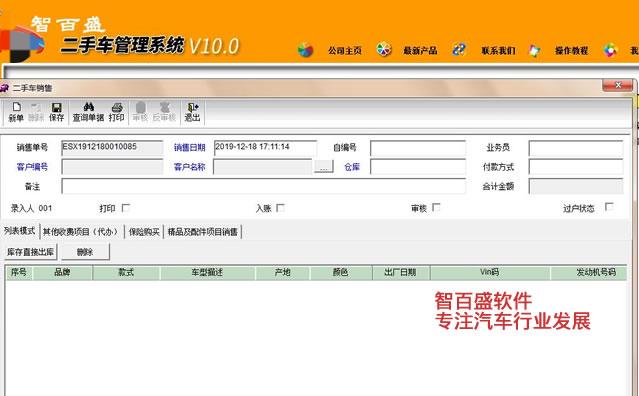Image resolution: width=639 pixels, height=396 pixels.
Task: Switch to the 保险购买 tab
Action: (144, 232)
